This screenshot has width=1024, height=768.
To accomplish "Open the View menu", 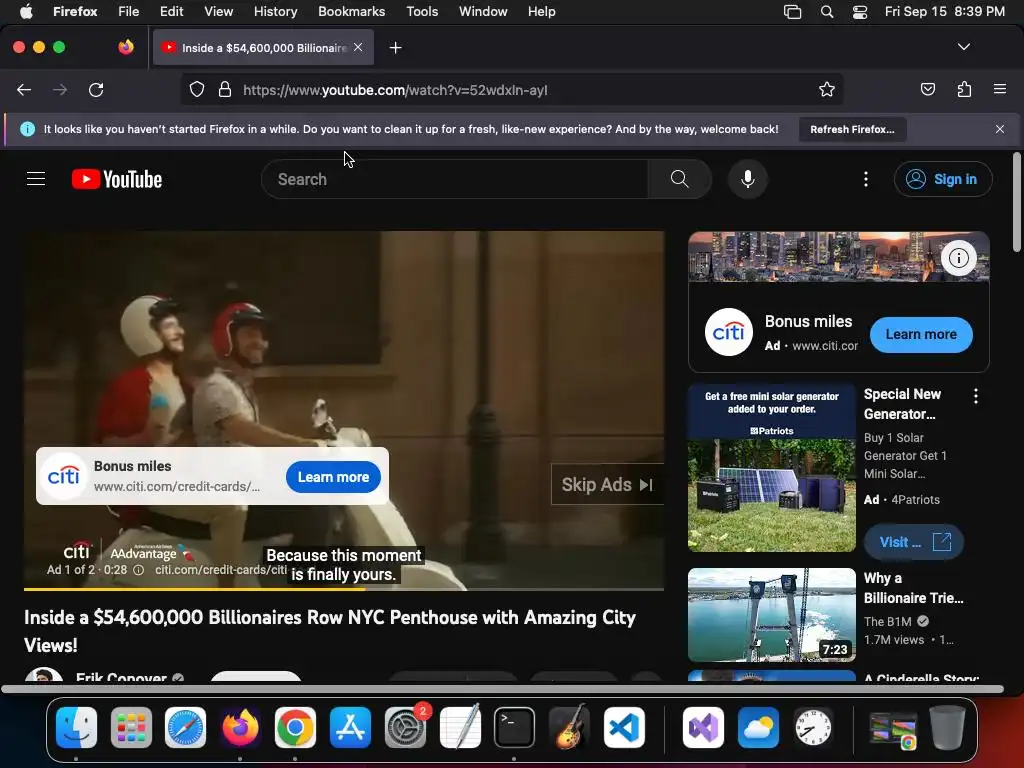I will click(219, 12).
